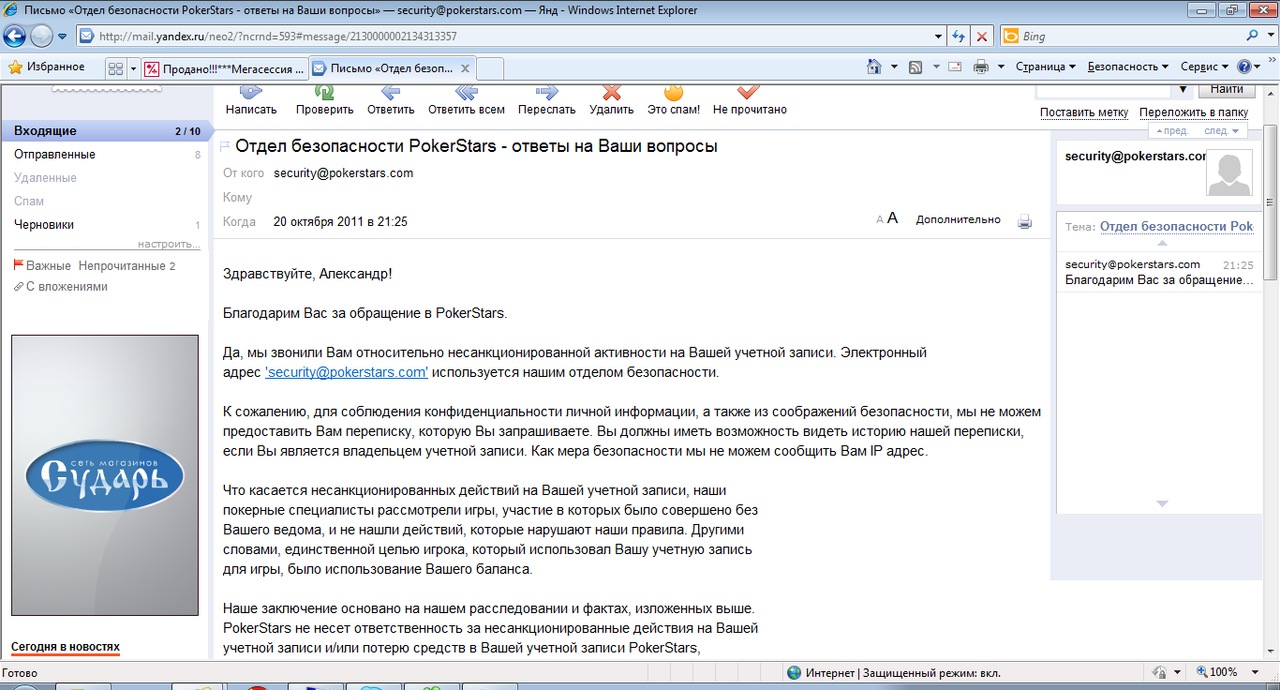
Task: Click the Bing search magnifier icon
Action: click(x=1253, y=36)
